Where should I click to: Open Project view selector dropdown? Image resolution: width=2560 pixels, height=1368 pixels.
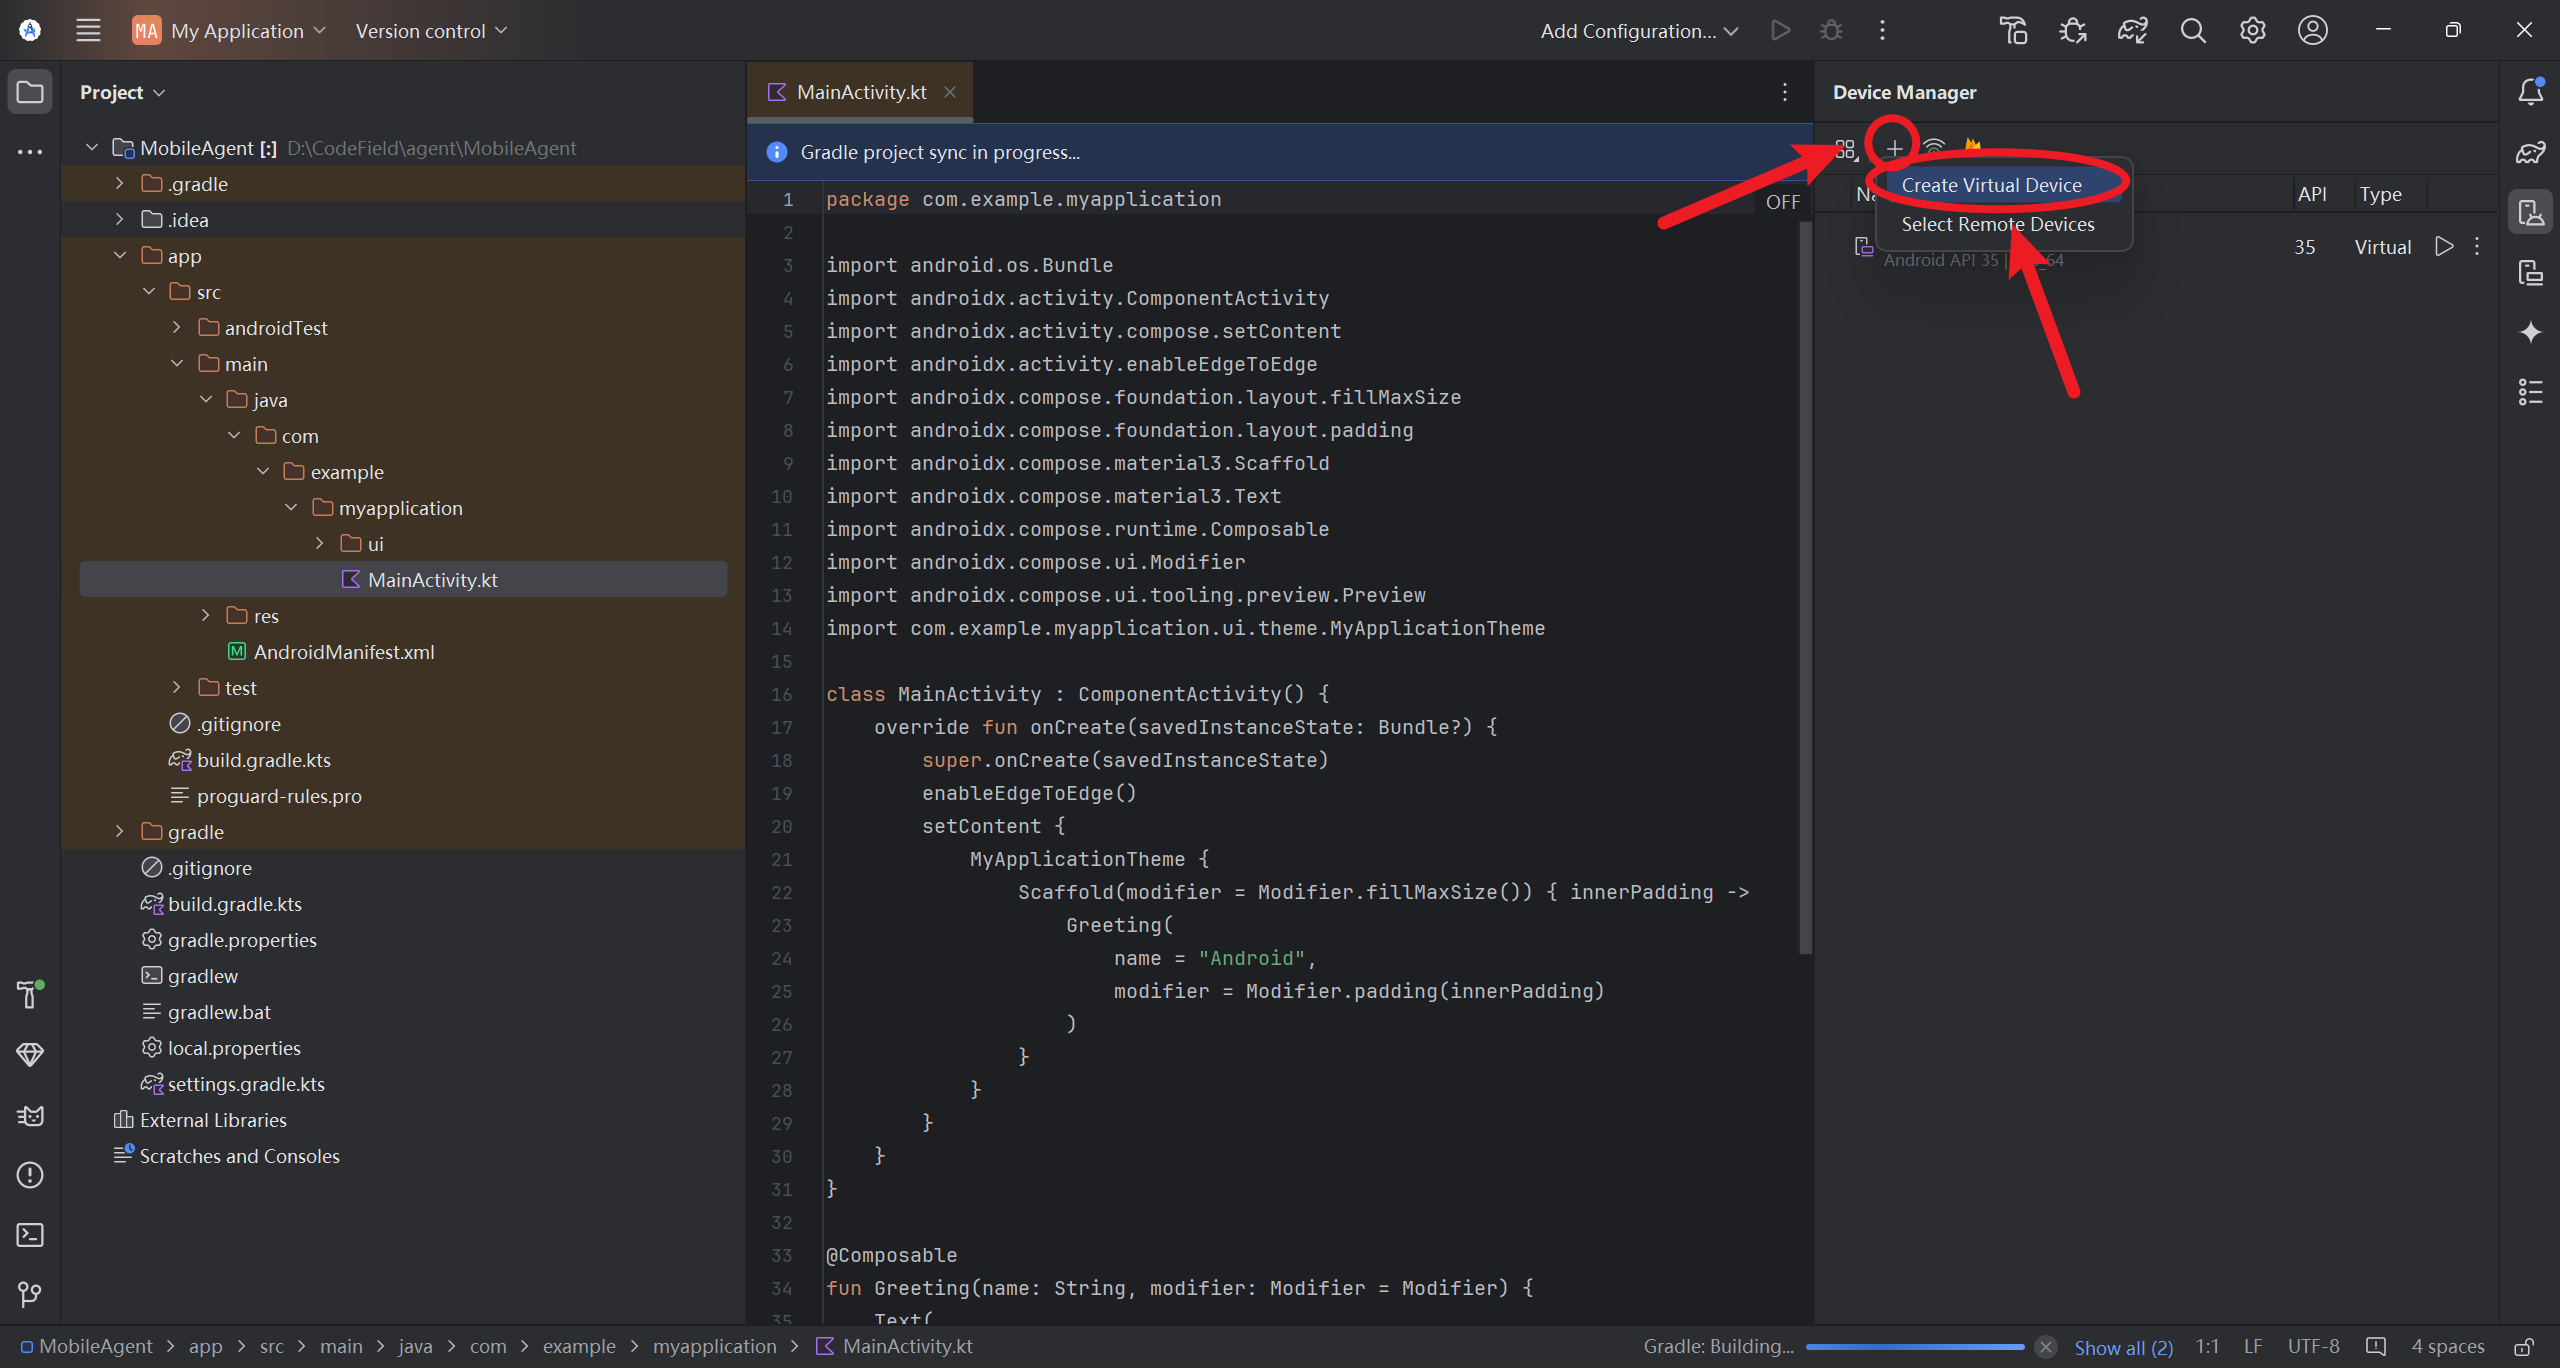(122, 92)
